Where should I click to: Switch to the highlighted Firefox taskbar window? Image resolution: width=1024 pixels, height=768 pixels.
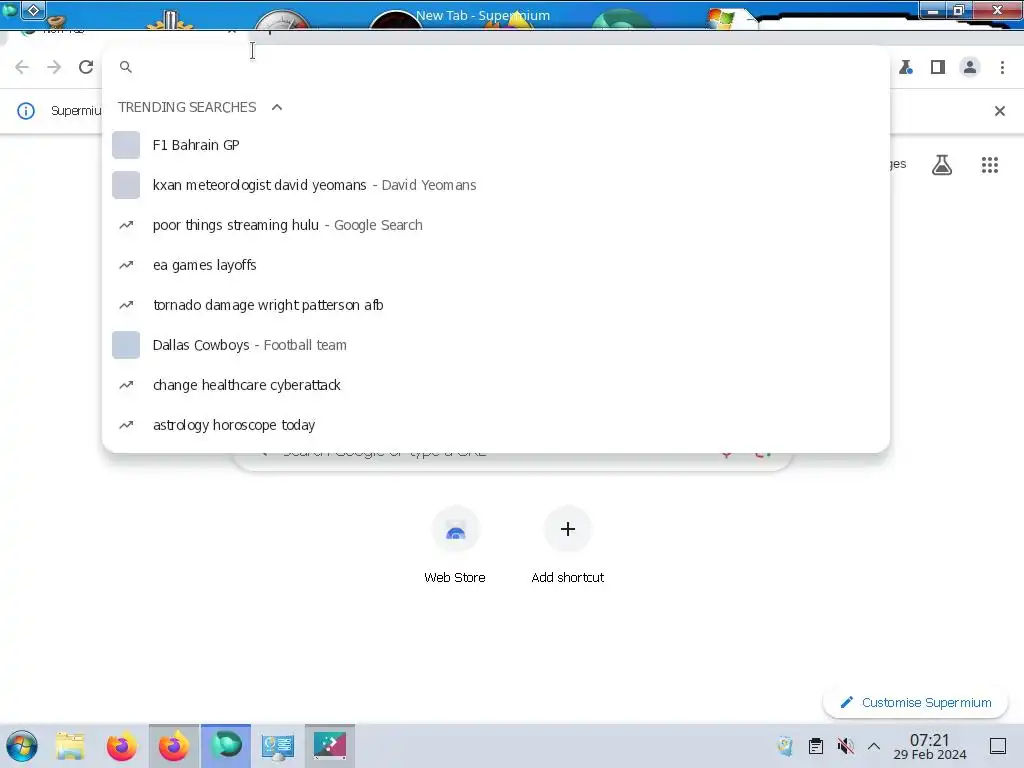(174, 746)
